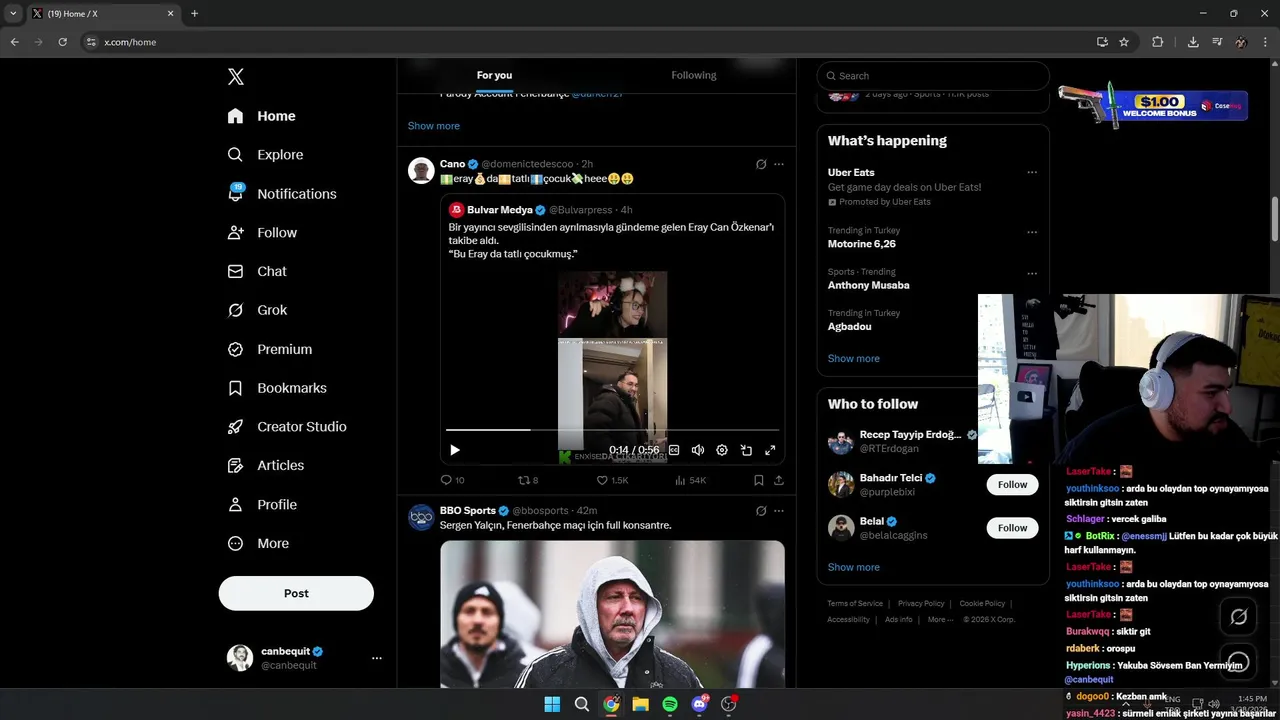Open Spotify from the taskbar
The height and width of the screenshot is (720, 1280).
[670, 704]
